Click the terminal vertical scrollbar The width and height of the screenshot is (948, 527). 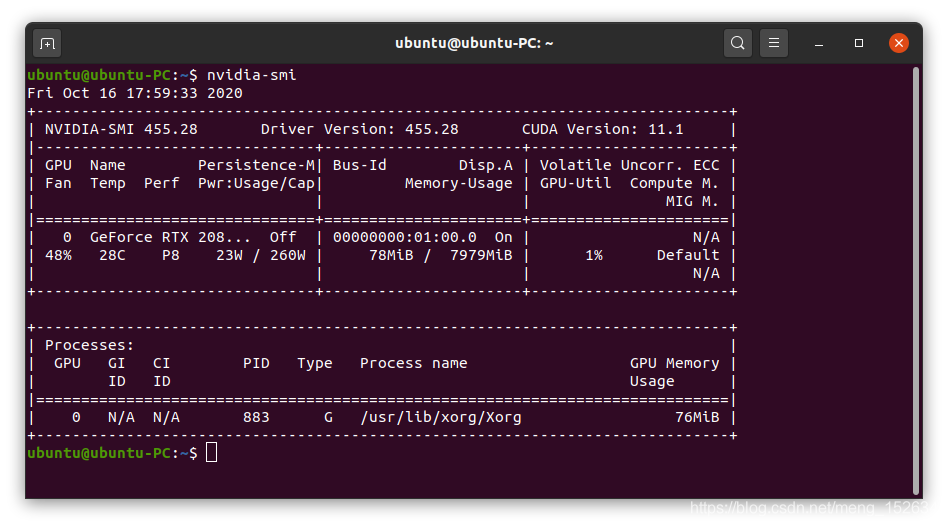coord(917,281)
